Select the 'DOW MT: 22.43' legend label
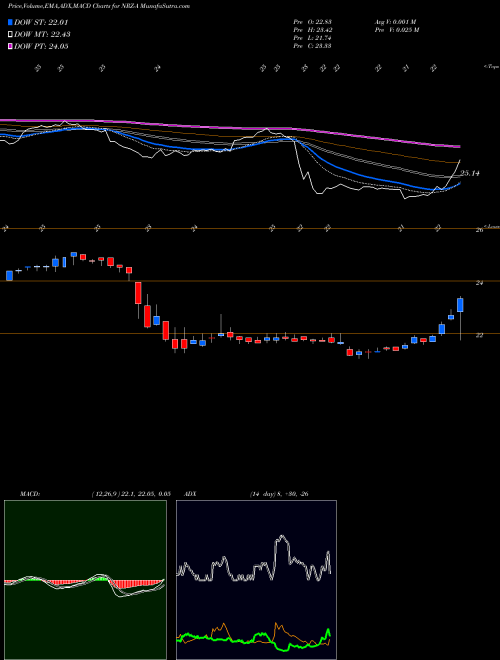Screen dimensions: 500x660 click(x=42, y=35)
